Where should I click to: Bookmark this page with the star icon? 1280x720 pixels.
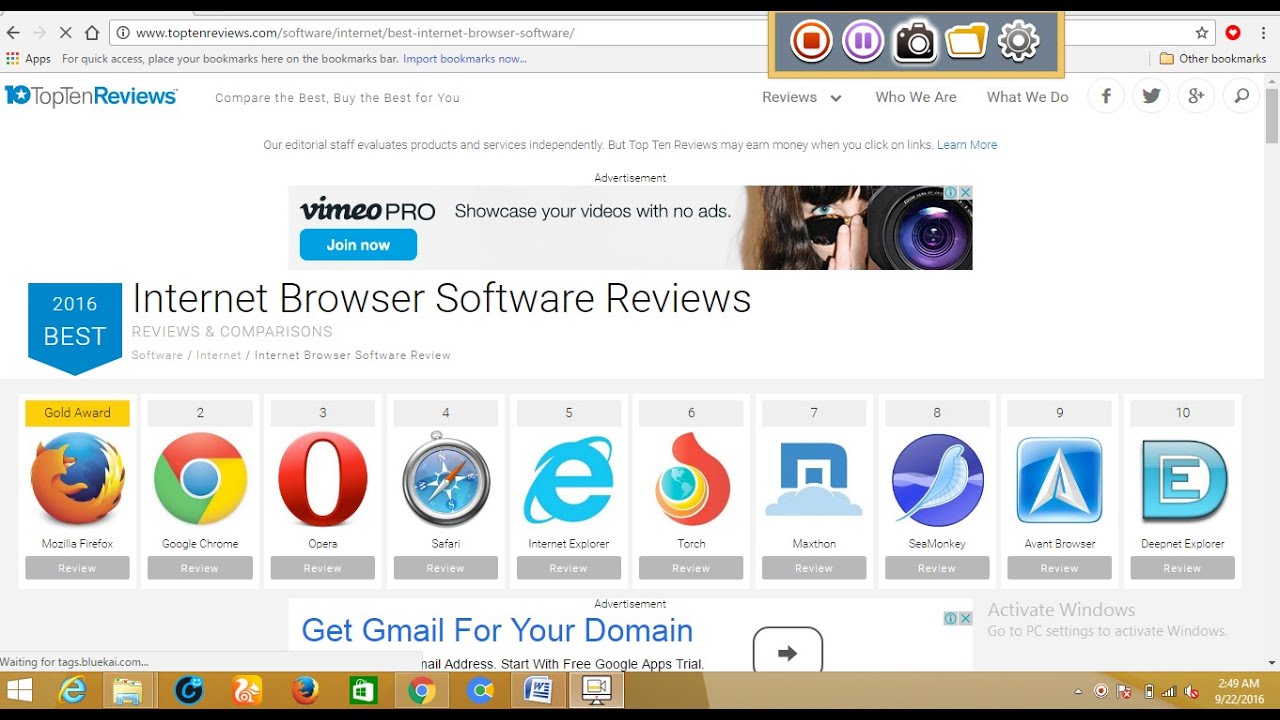(1203, 33)
